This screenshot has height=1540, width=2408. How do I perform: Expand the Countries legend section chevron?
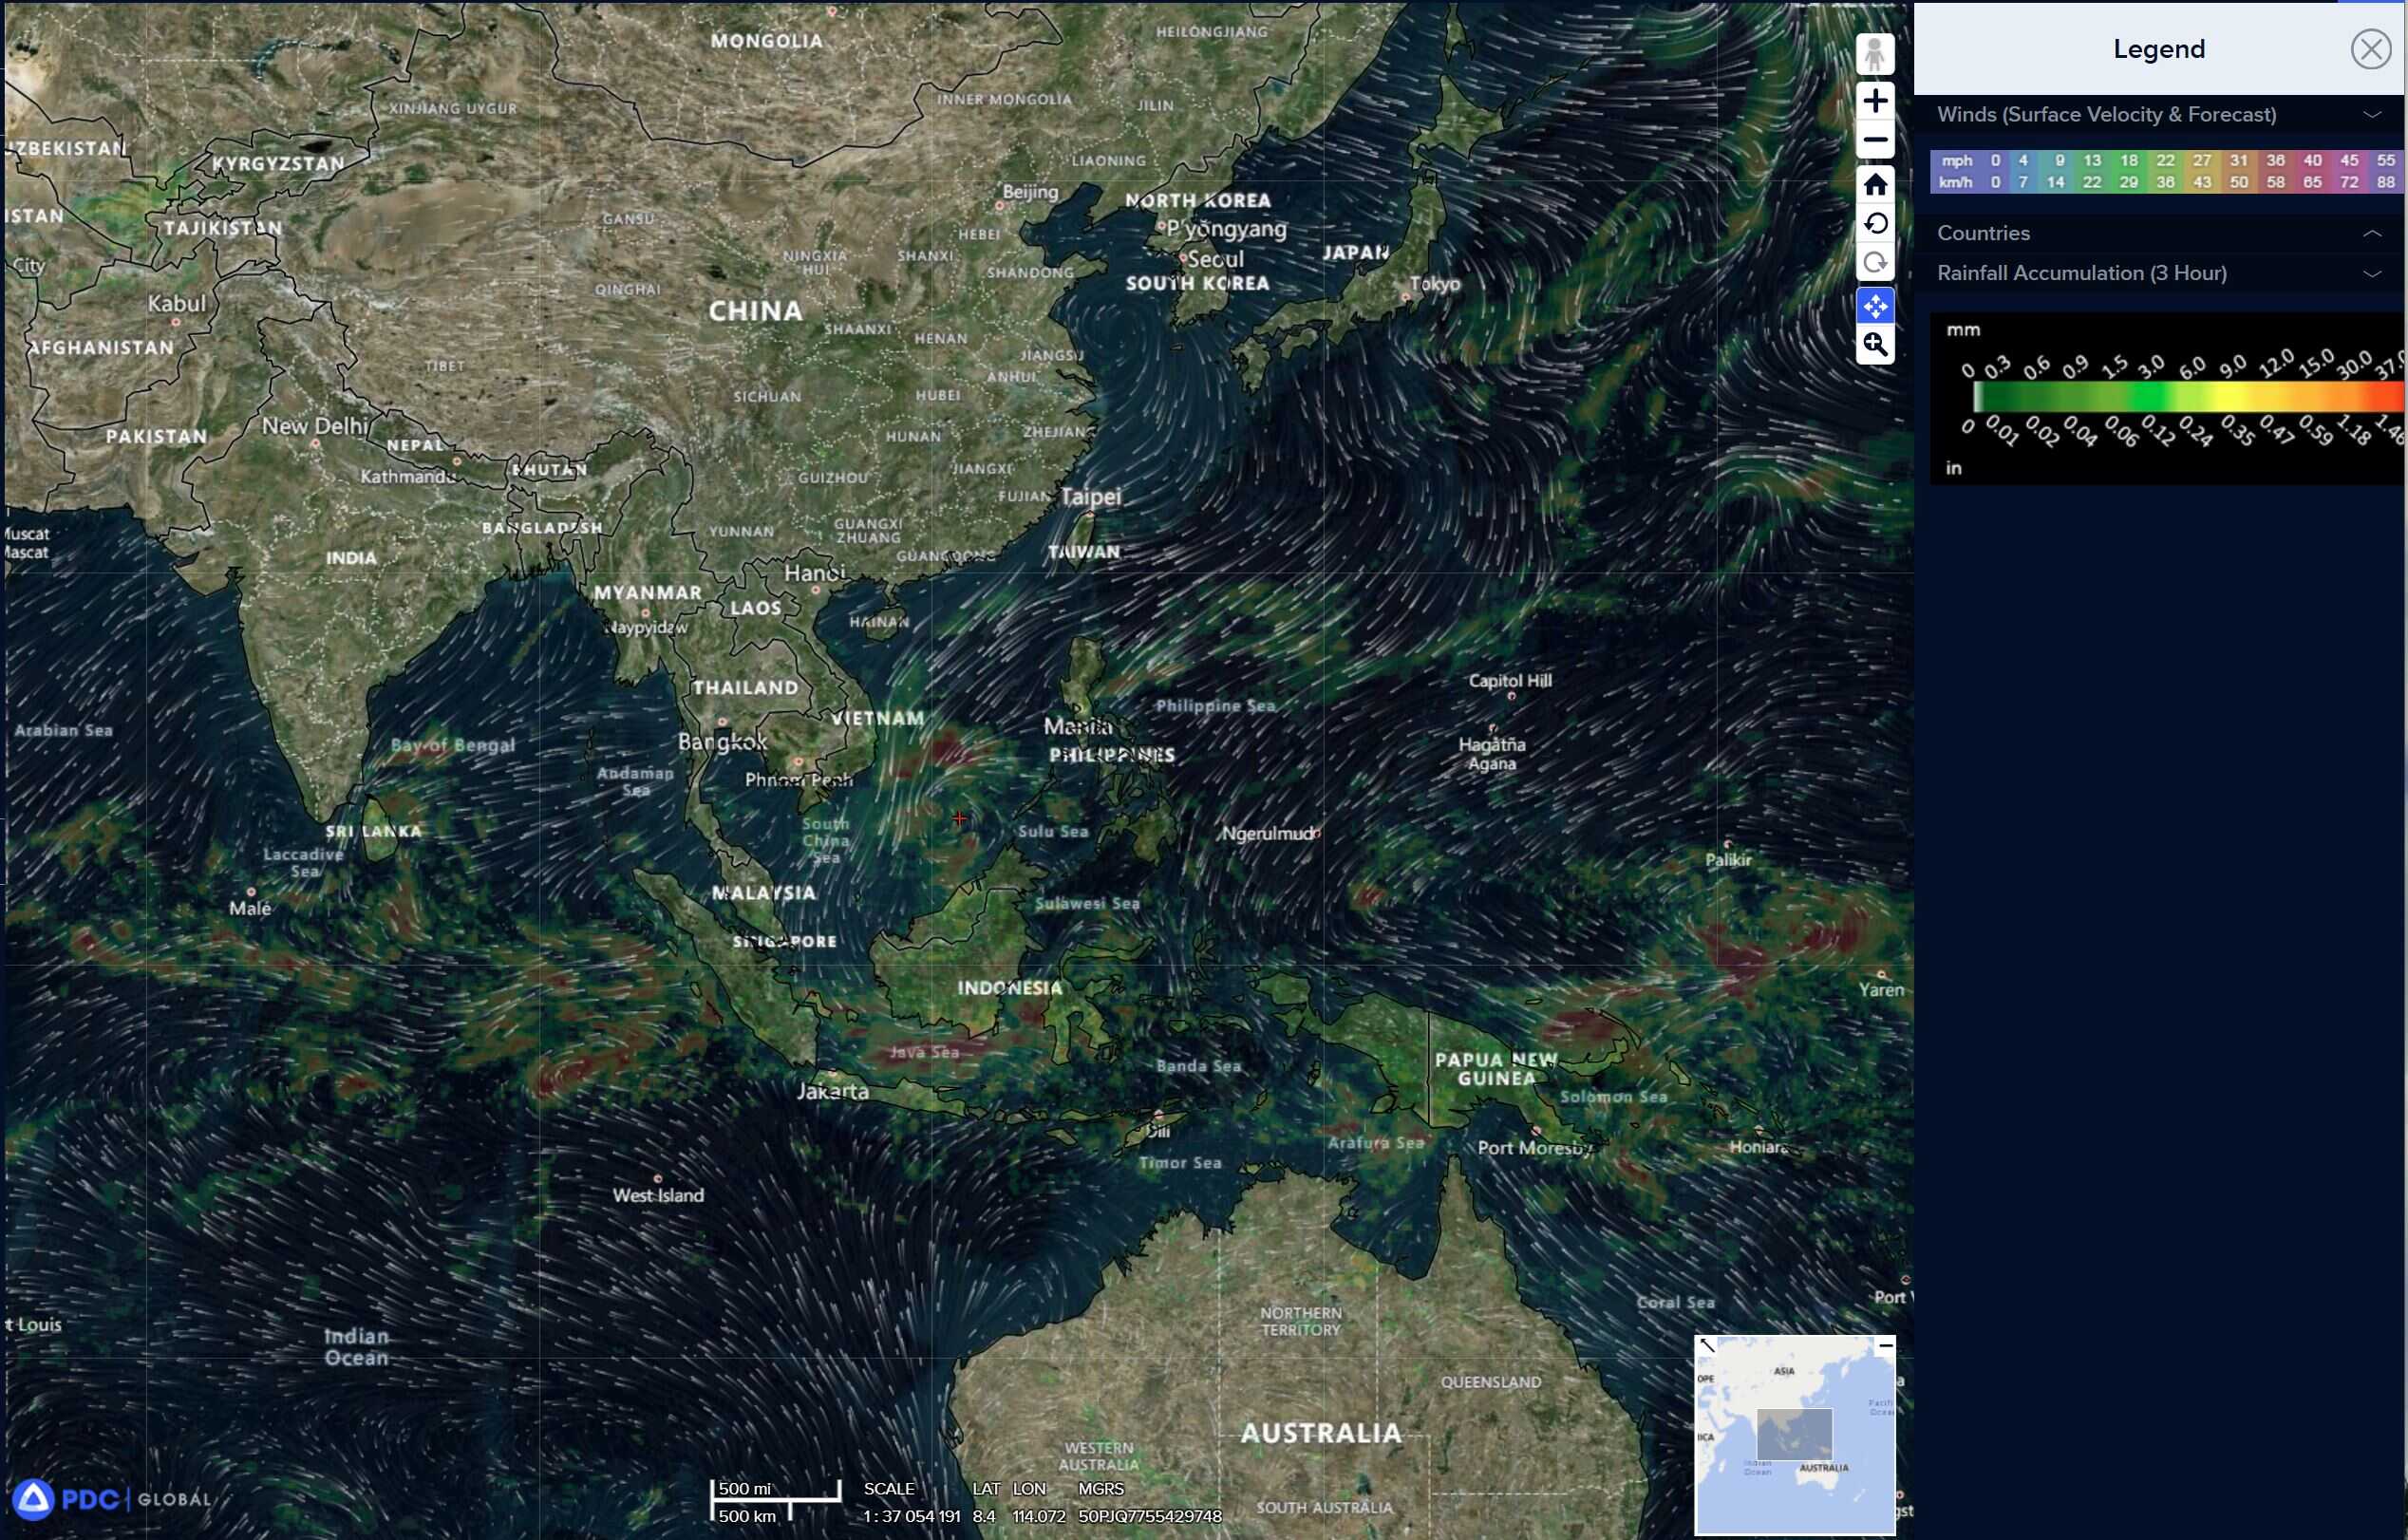point(2371,233)
